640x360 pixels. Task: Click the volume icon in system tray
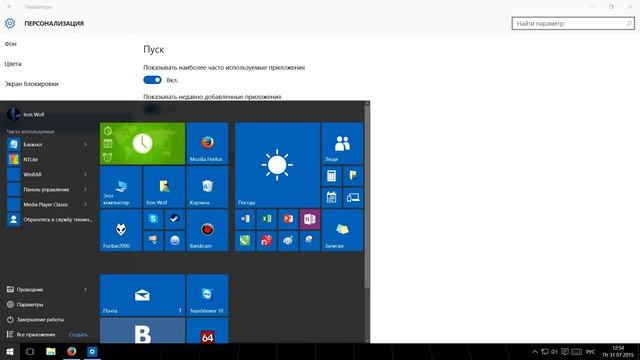tap(554, 351)
